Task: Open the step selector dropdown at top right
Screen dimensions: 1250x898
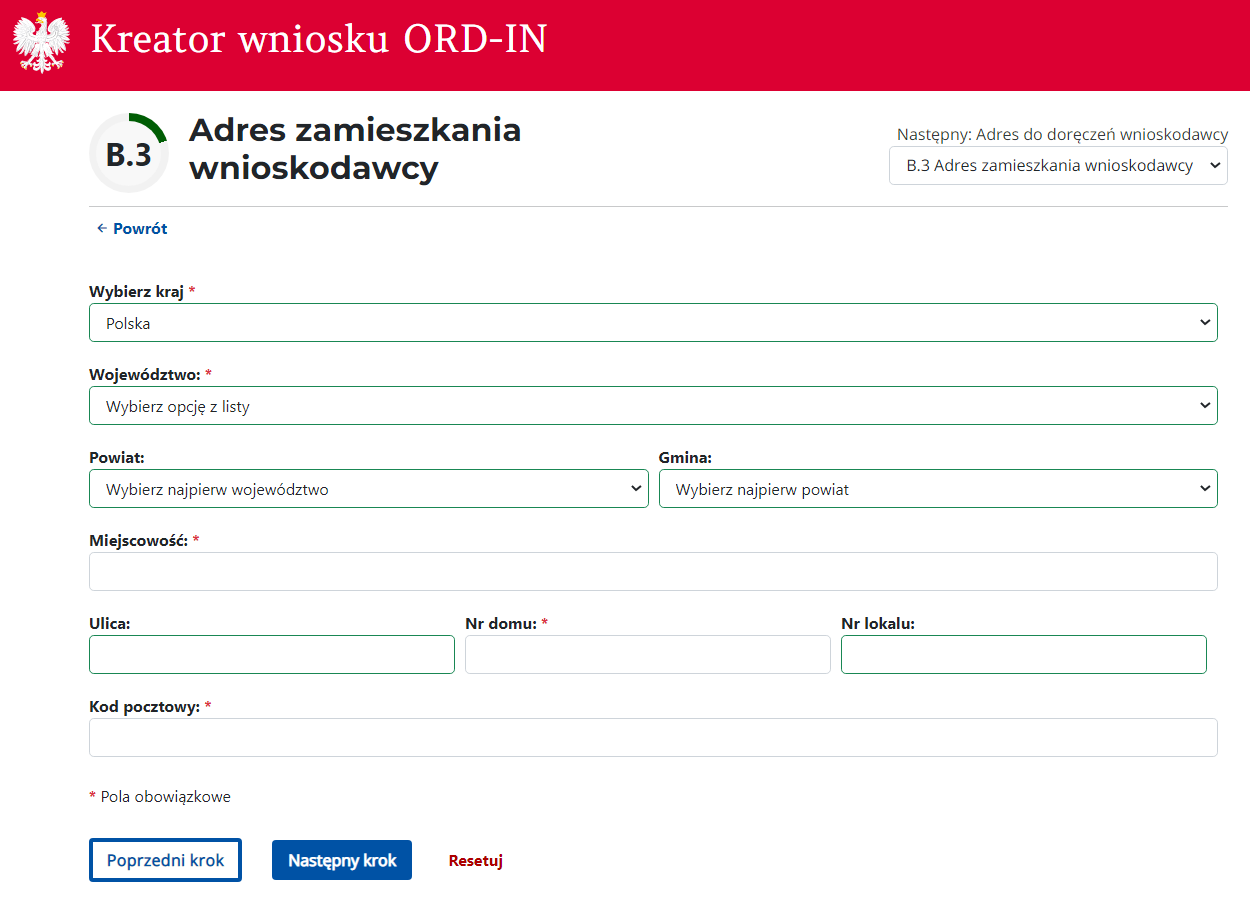Action: click(1057, 166)
